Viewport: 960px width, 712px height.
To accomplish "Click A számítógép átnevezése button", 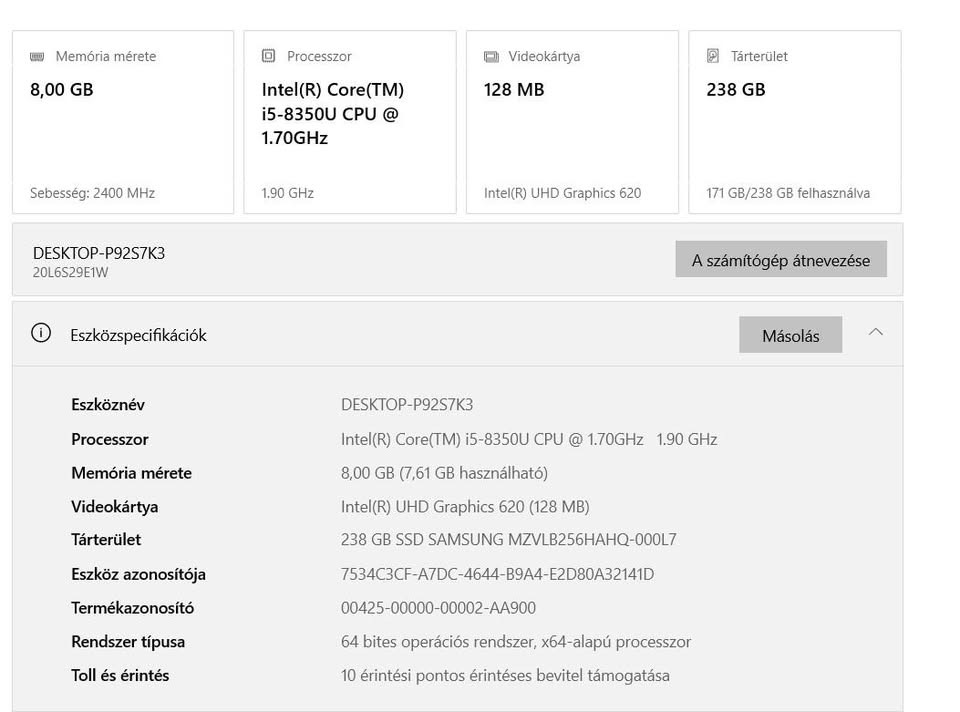I will (781, 260).
